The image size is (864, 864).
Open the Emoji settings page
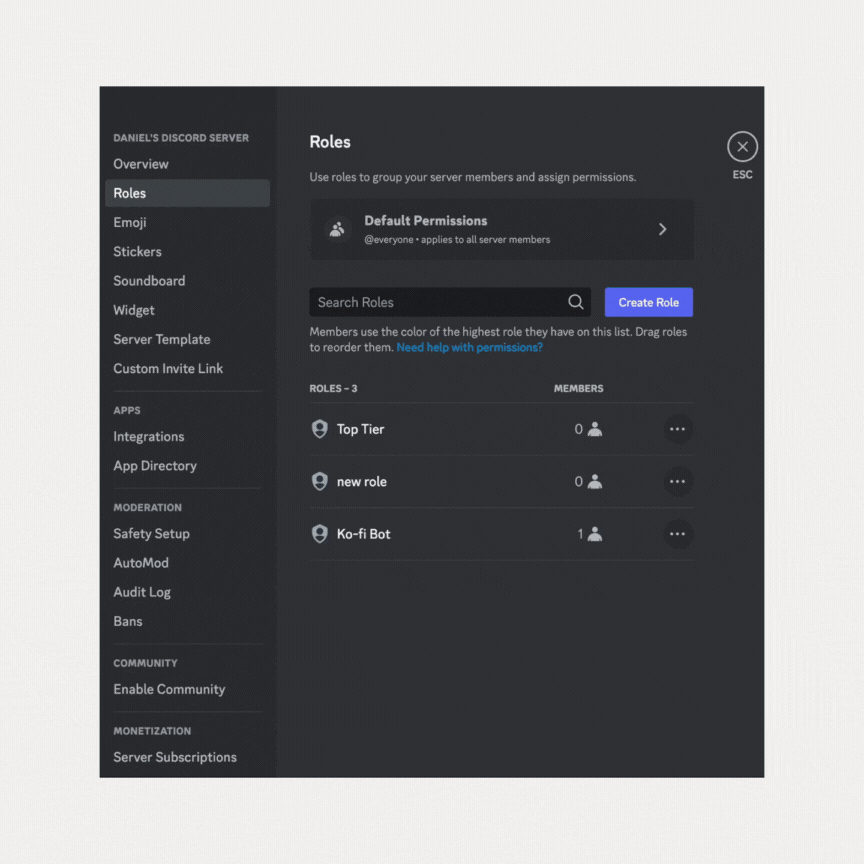pyautogui.click(x=130, y=222)
